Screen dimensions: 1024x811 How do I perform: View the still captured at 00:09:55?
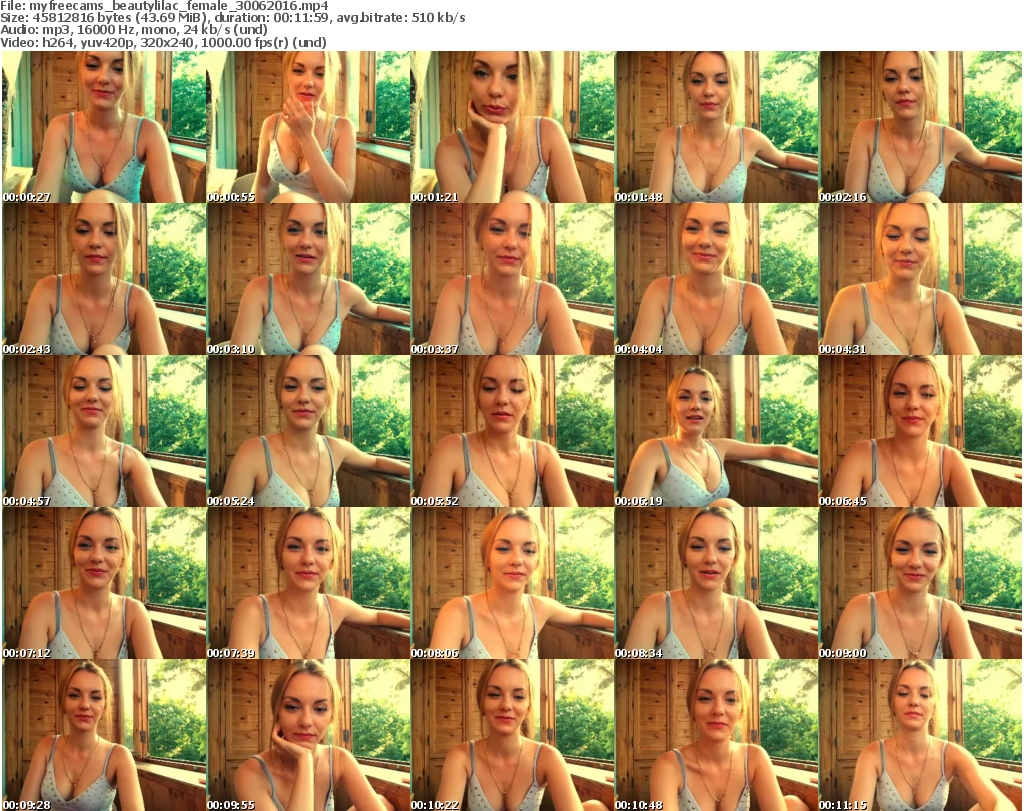(308, 735)
